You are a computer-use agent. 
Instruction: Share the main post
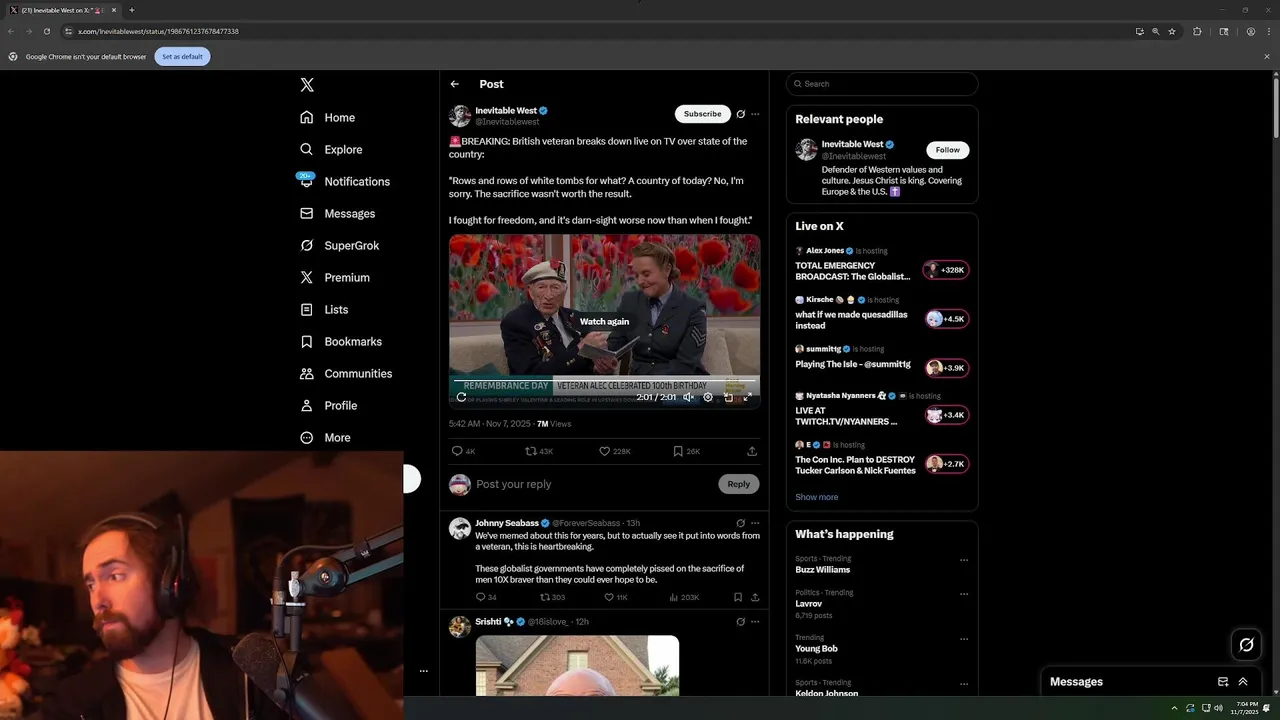pos(752,451)
